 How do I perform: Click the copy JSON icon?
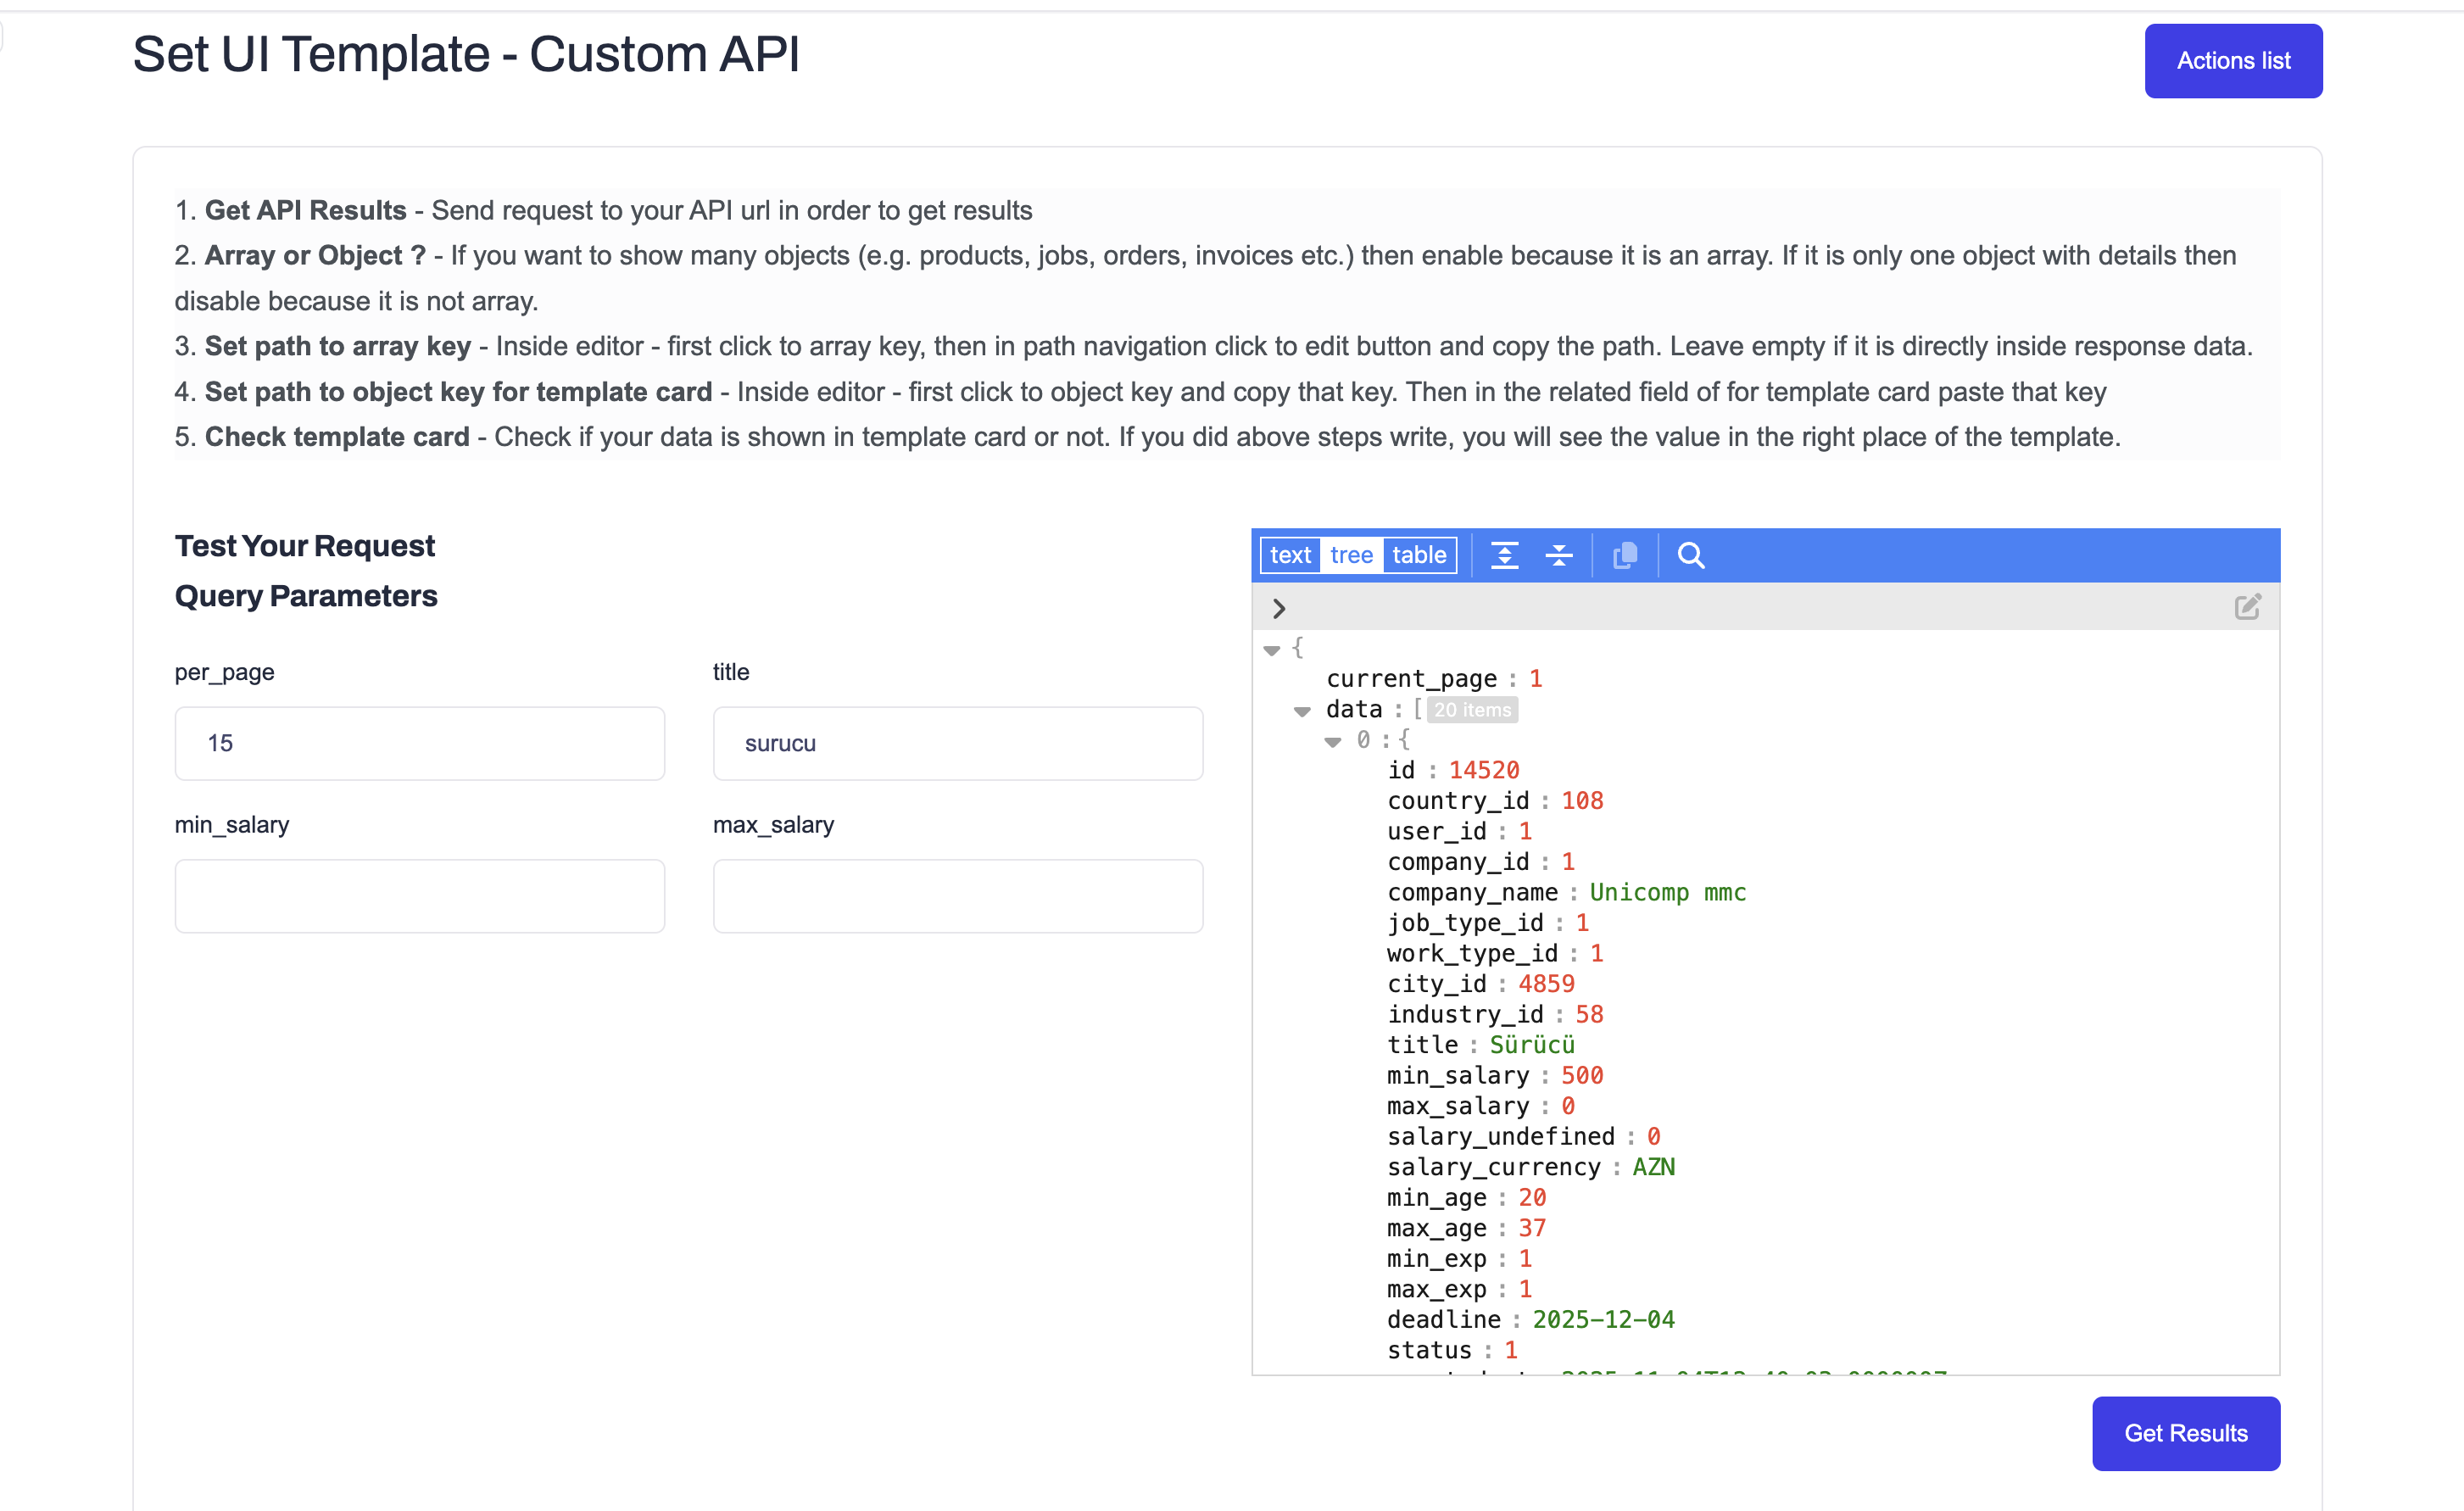coord(1625,555)
